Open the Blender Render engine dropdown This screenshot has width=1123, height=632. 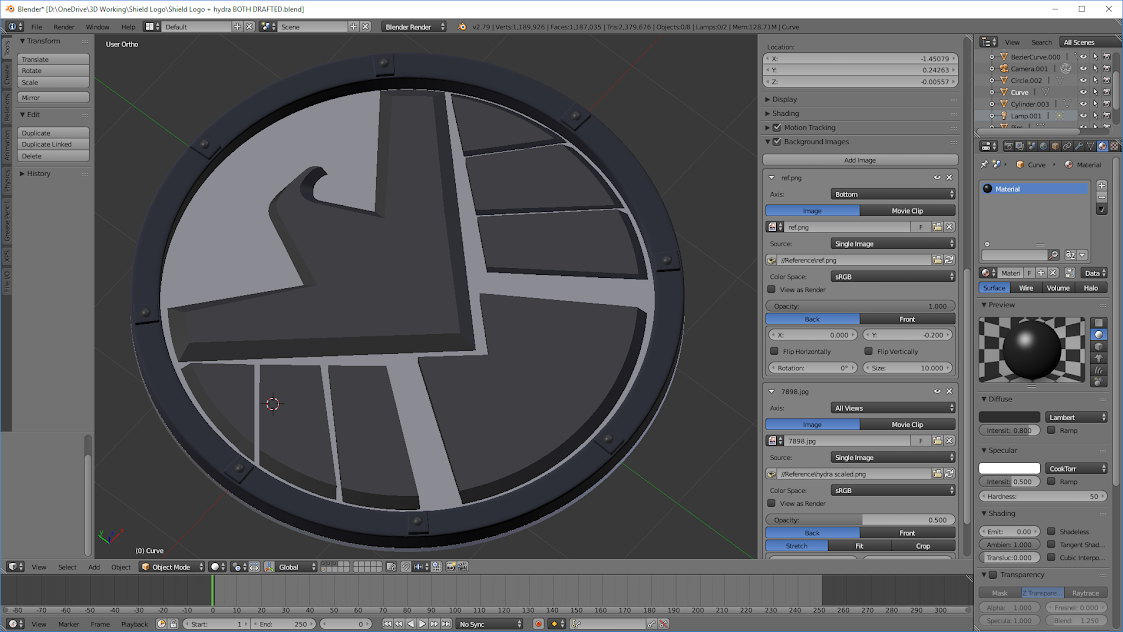(x=414, y=27)
